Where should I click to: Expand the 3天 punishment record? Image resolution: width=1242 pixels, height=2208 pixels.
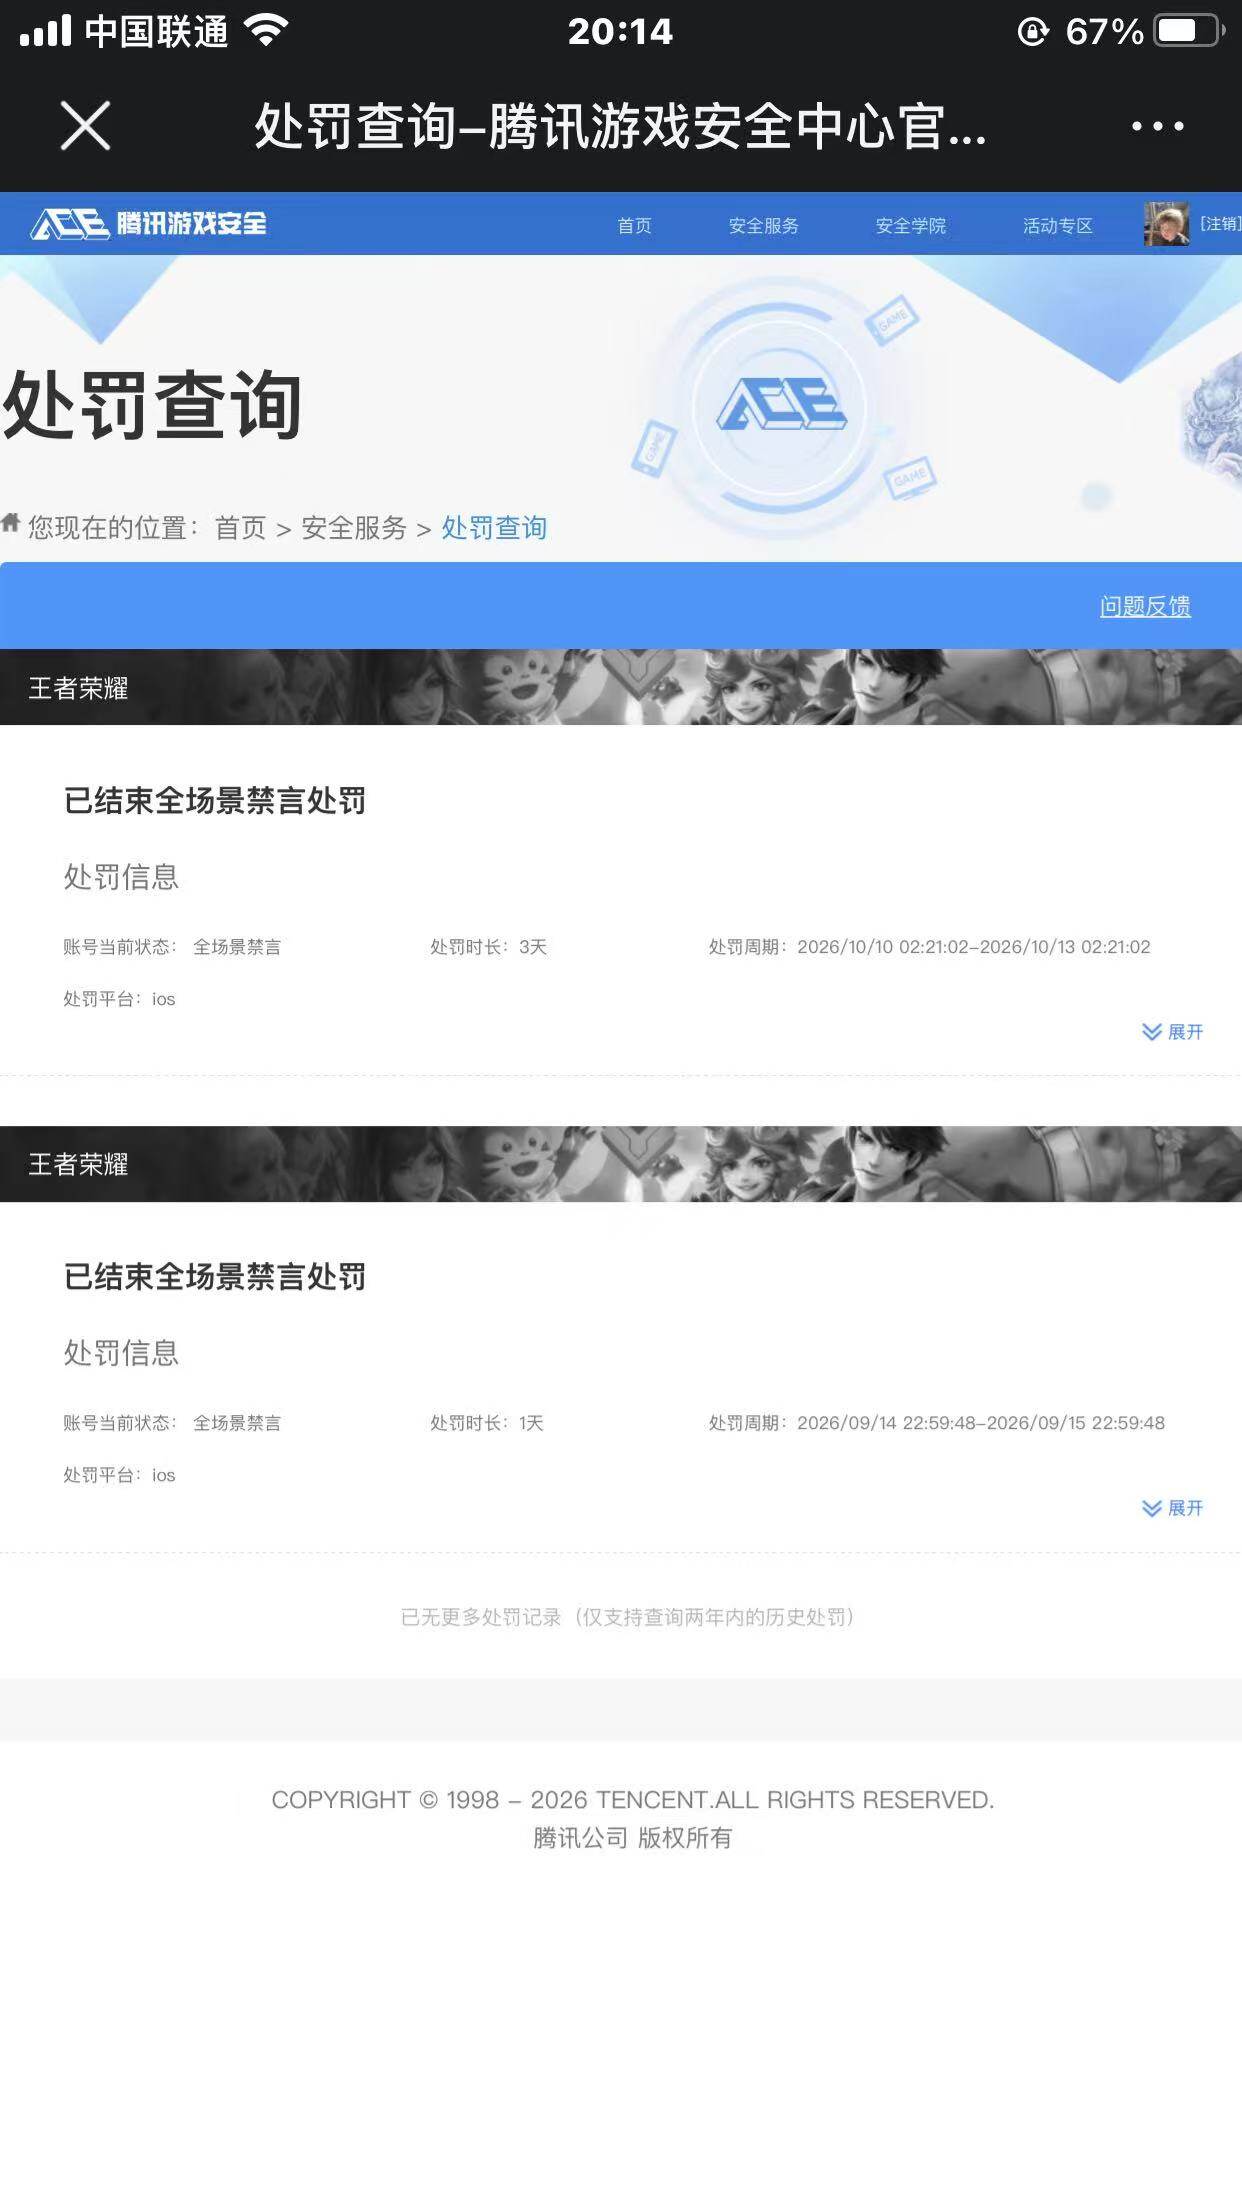[1172, 1032]
